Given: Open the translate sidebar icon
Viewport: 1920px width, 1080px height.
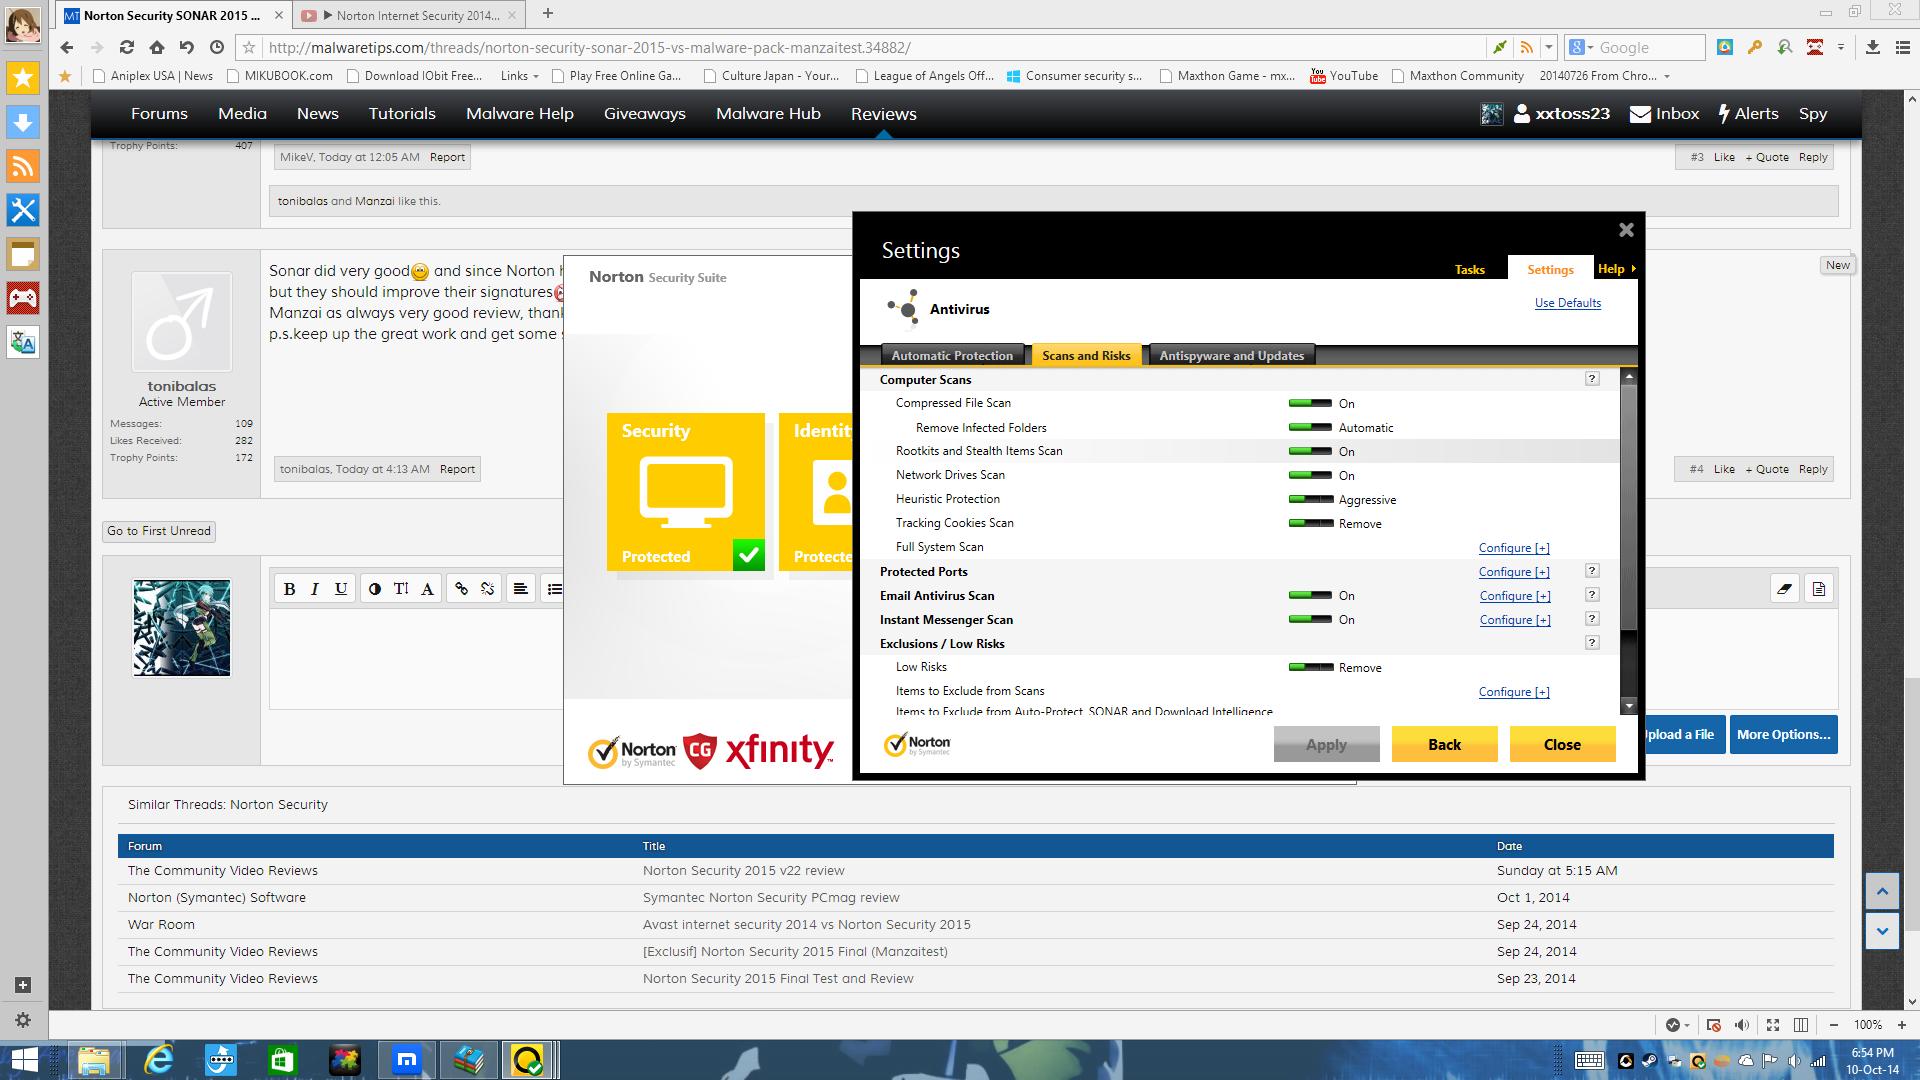Looking at the screenshot, I should pyautogui.click(x=23, y=342).
